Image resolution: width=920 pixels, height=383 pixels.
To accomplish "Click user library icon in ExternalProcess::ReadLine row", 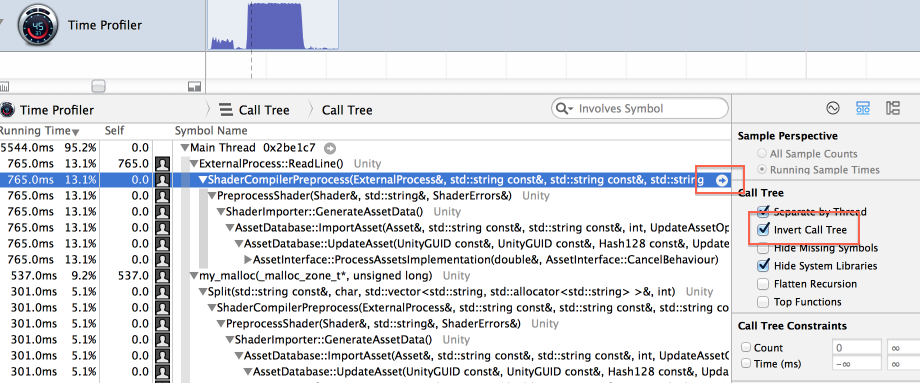I will point(162,164).
